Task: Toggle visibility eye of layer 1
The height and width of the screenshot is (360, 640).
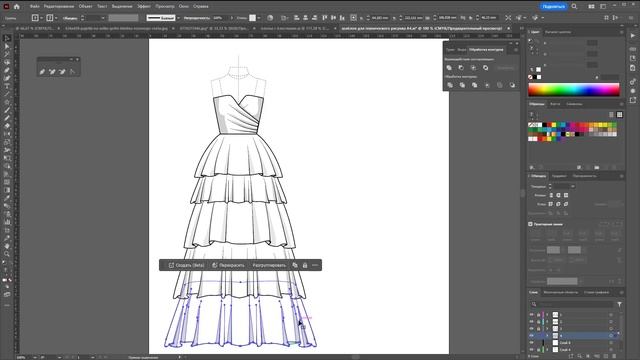Action: [x=531, y=315]
